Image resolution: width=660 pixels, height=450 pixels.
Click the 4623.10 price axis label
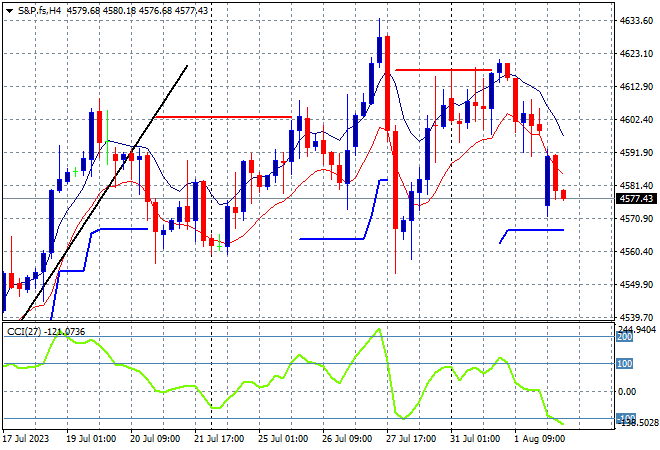tap(636, 53)
